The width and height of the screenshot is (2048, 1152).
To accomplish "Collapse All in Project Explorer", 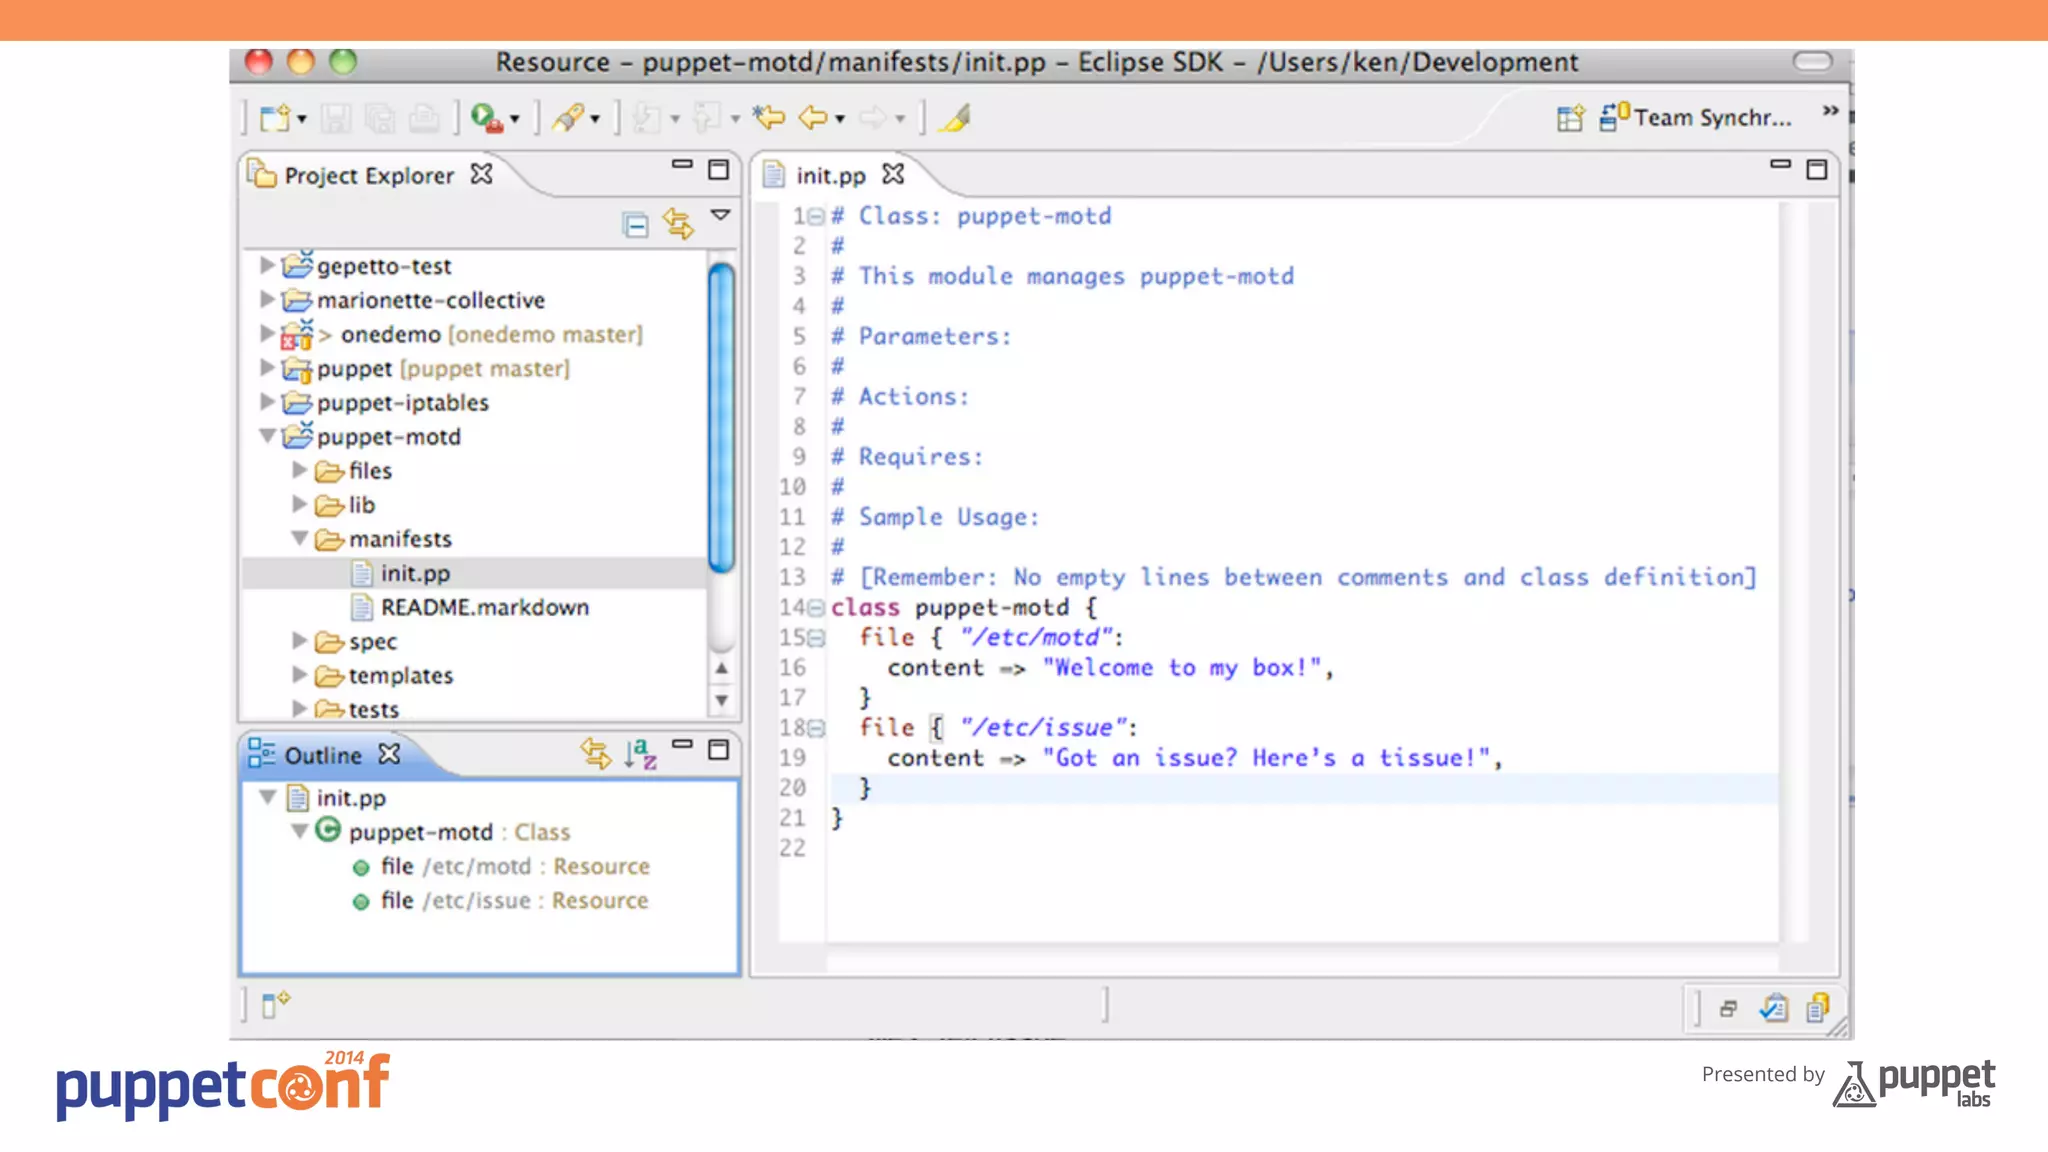I will click(635, 224).
